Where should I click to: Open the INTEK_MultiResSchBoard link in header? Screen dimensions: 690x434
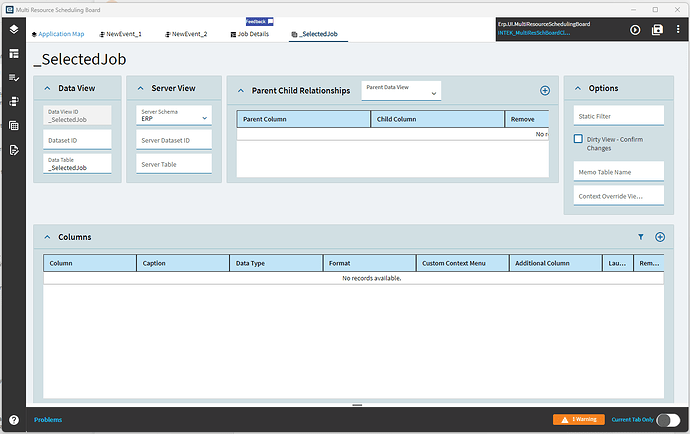click(534, 33)
